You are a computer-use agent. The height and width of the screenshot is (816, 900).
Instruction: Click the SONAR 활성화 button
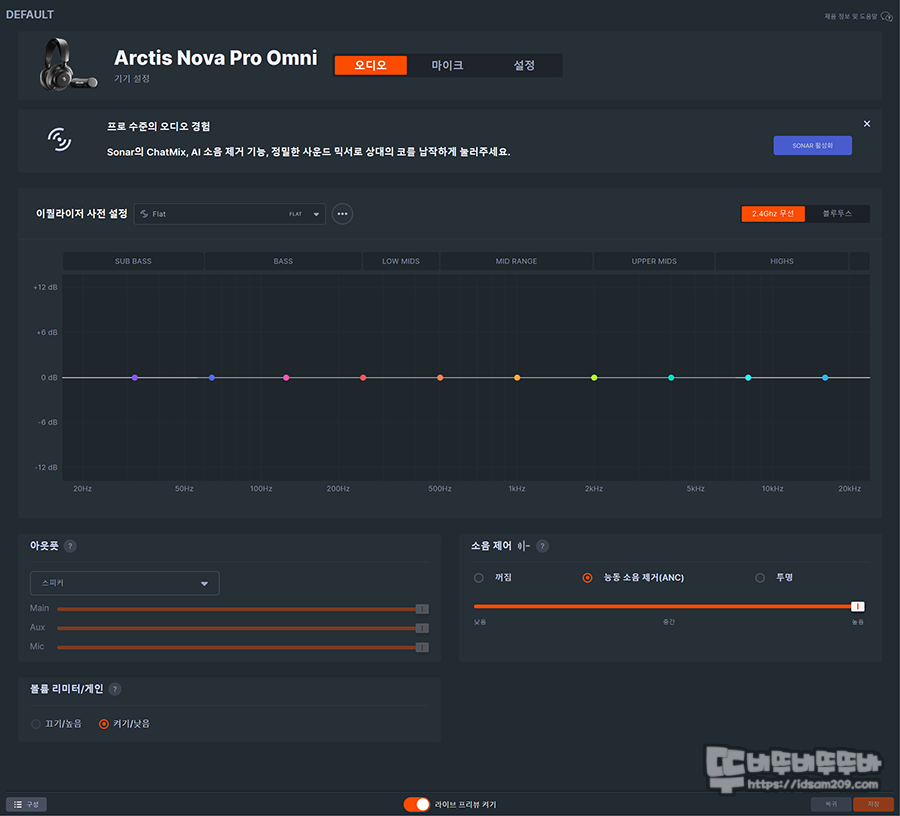coord(812,145)
